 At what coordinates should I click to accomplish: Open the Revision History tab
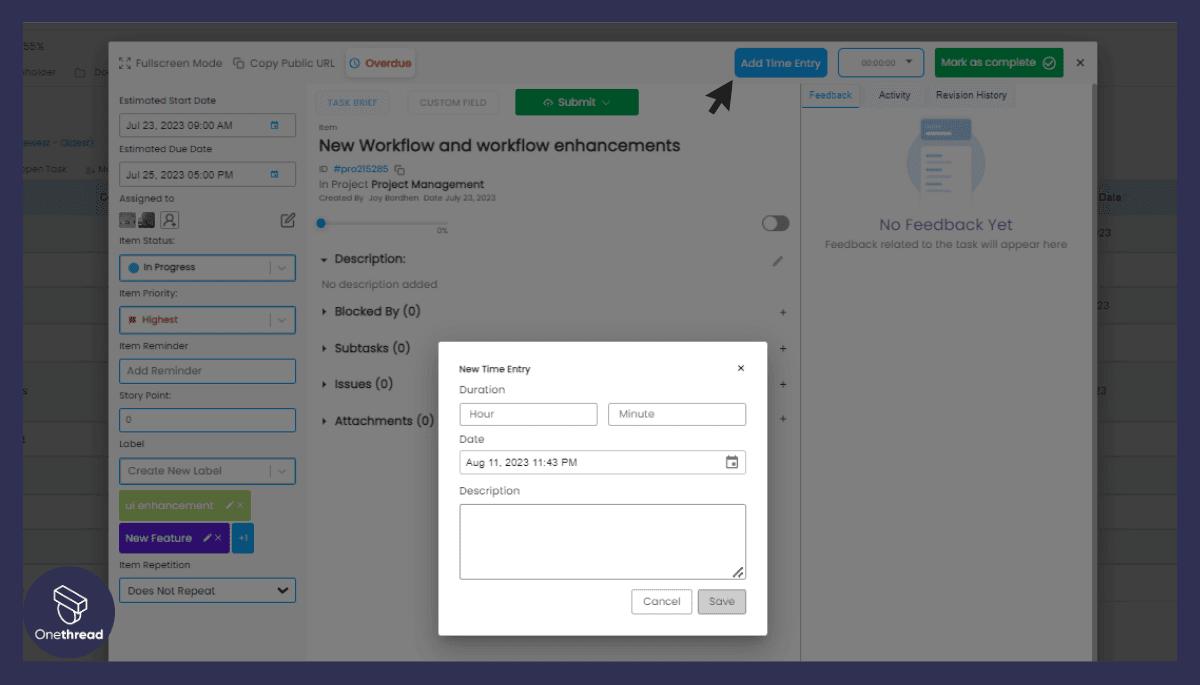(970, 95)
